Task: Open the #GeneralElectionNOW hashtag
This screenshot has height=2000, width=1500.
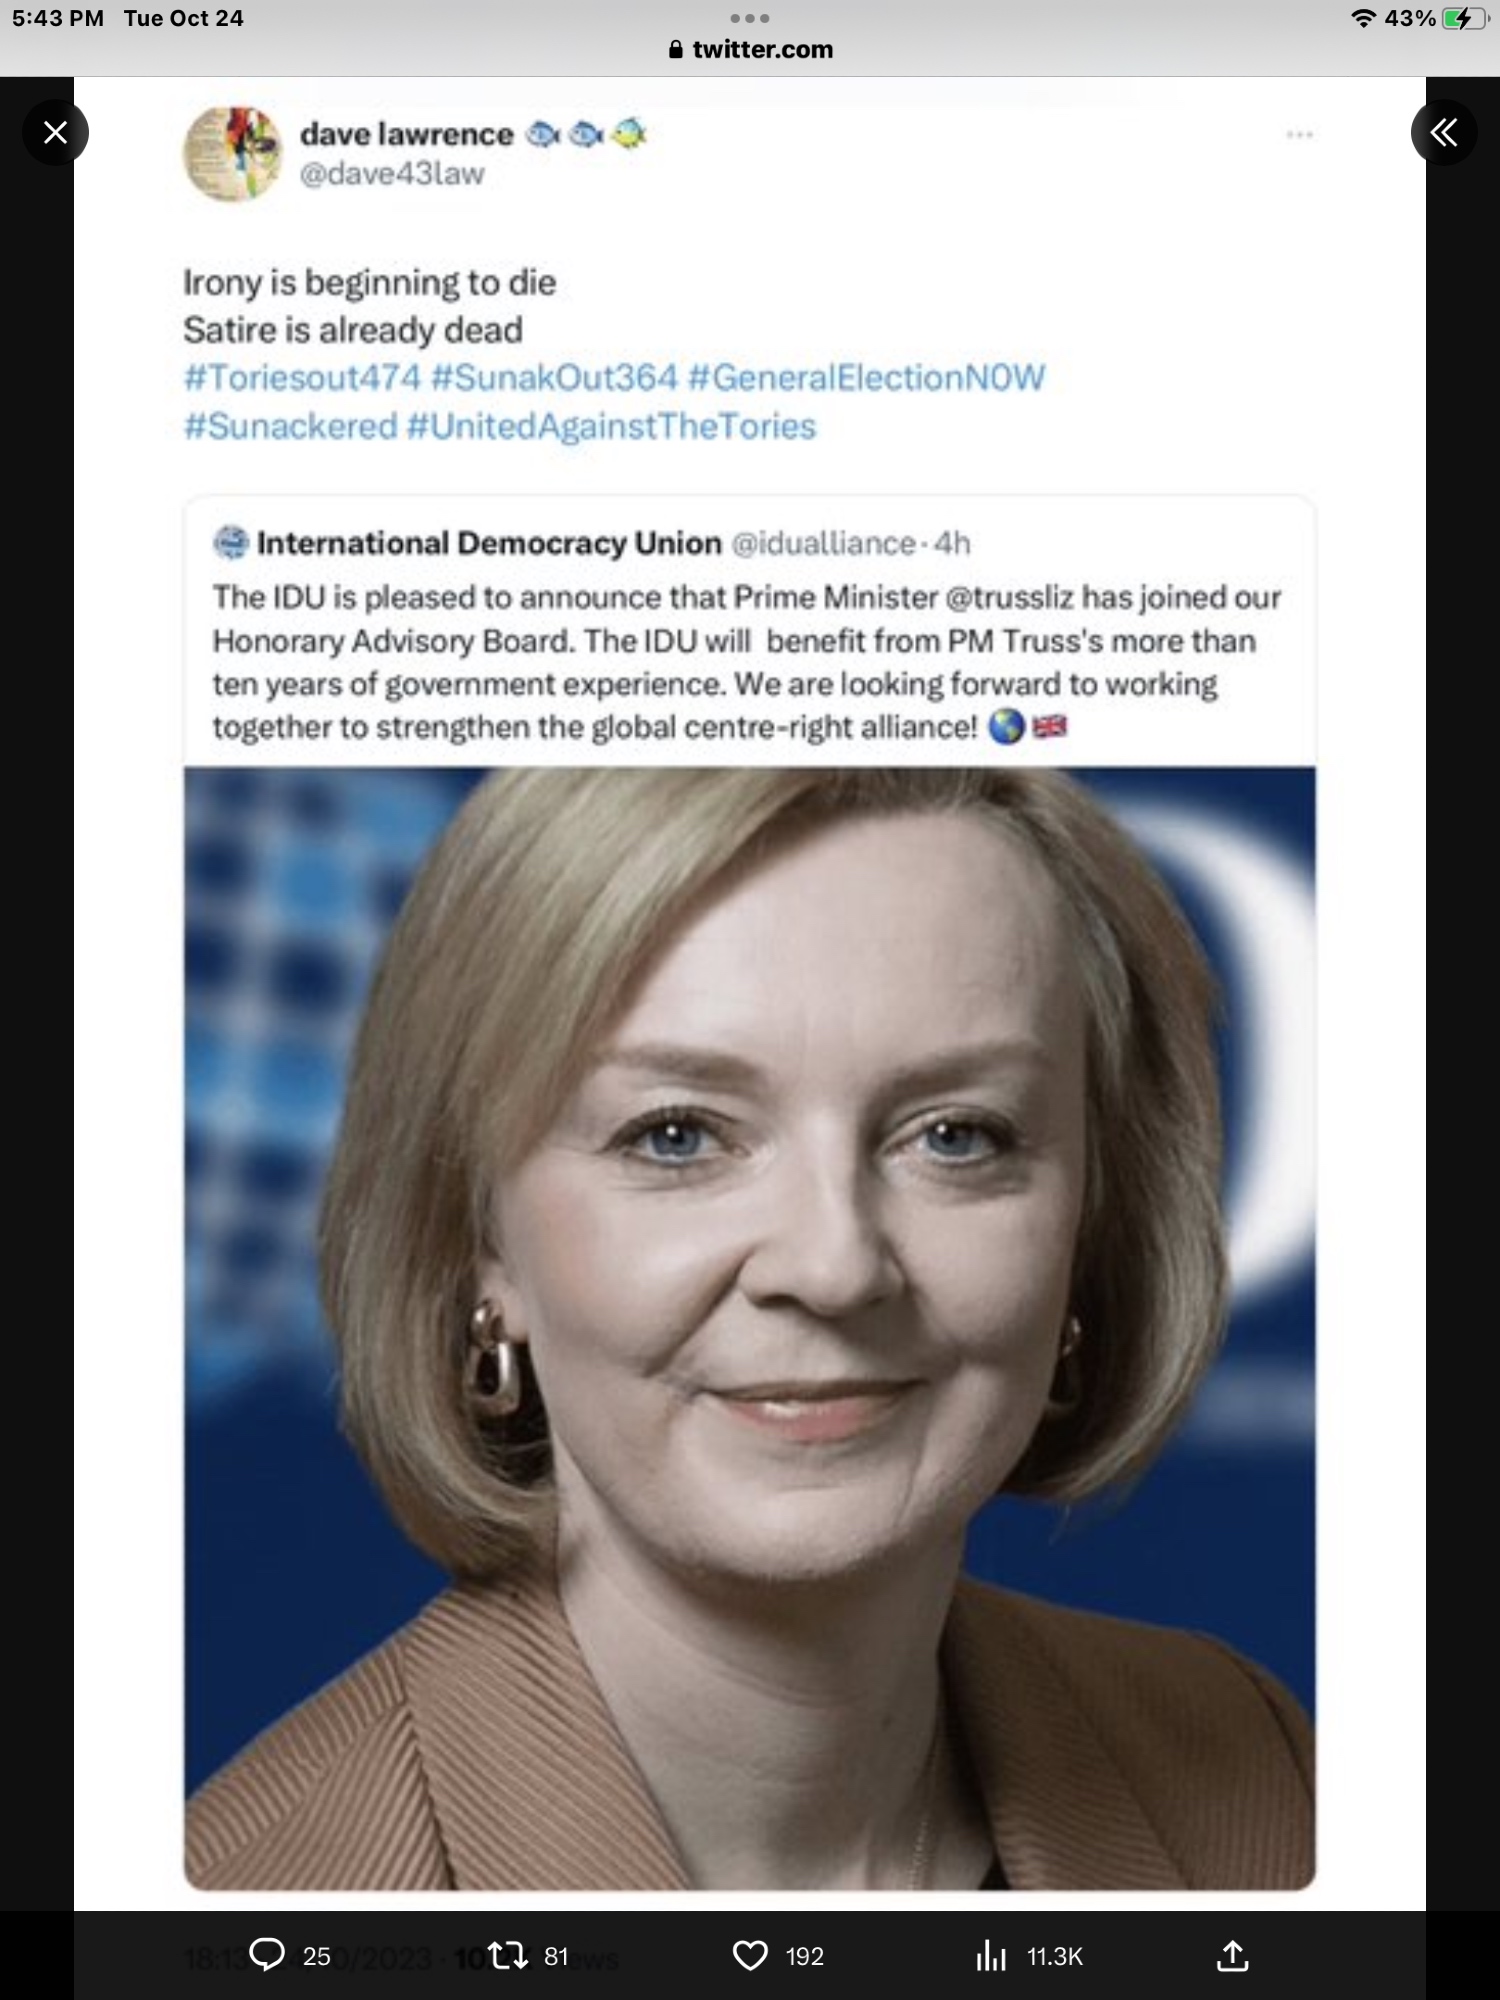Action: 866,378
